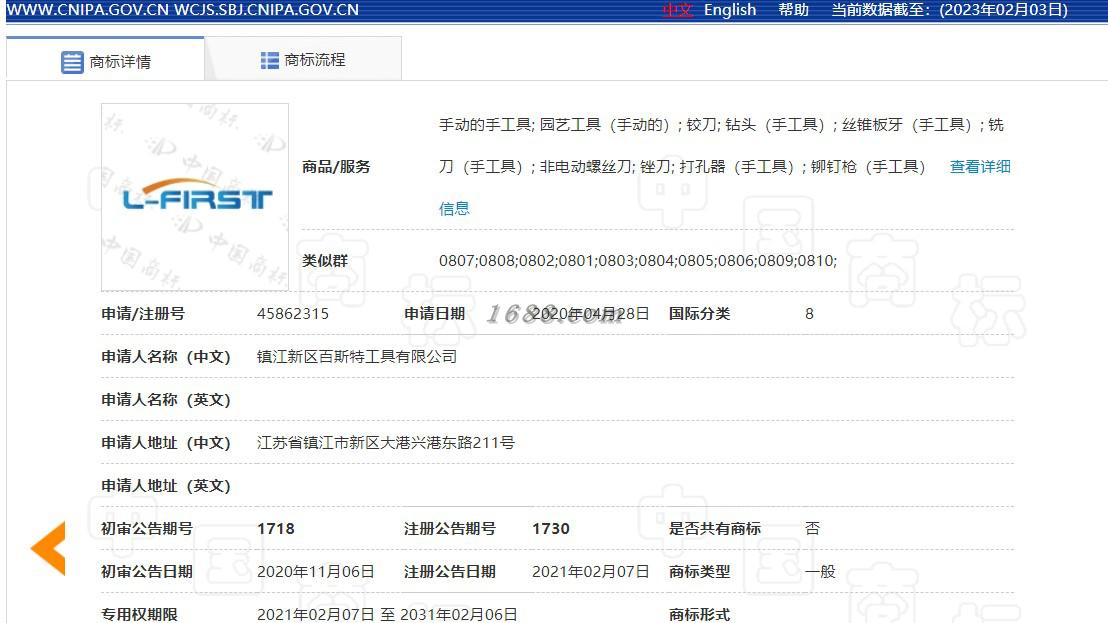The image size is (1108, 623).
Task: Select registration announcement date 2021年02月07日
Action: [x=591, y=571]
